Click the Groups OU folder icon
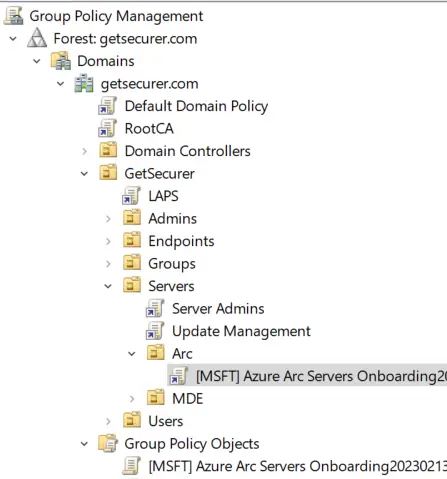Viewport: 447px width, 479px height. pos(132,262)
